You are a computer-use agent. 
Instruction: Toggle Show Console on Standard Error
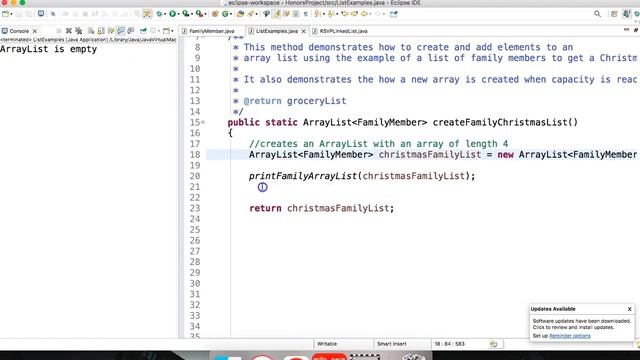[131, 31]
